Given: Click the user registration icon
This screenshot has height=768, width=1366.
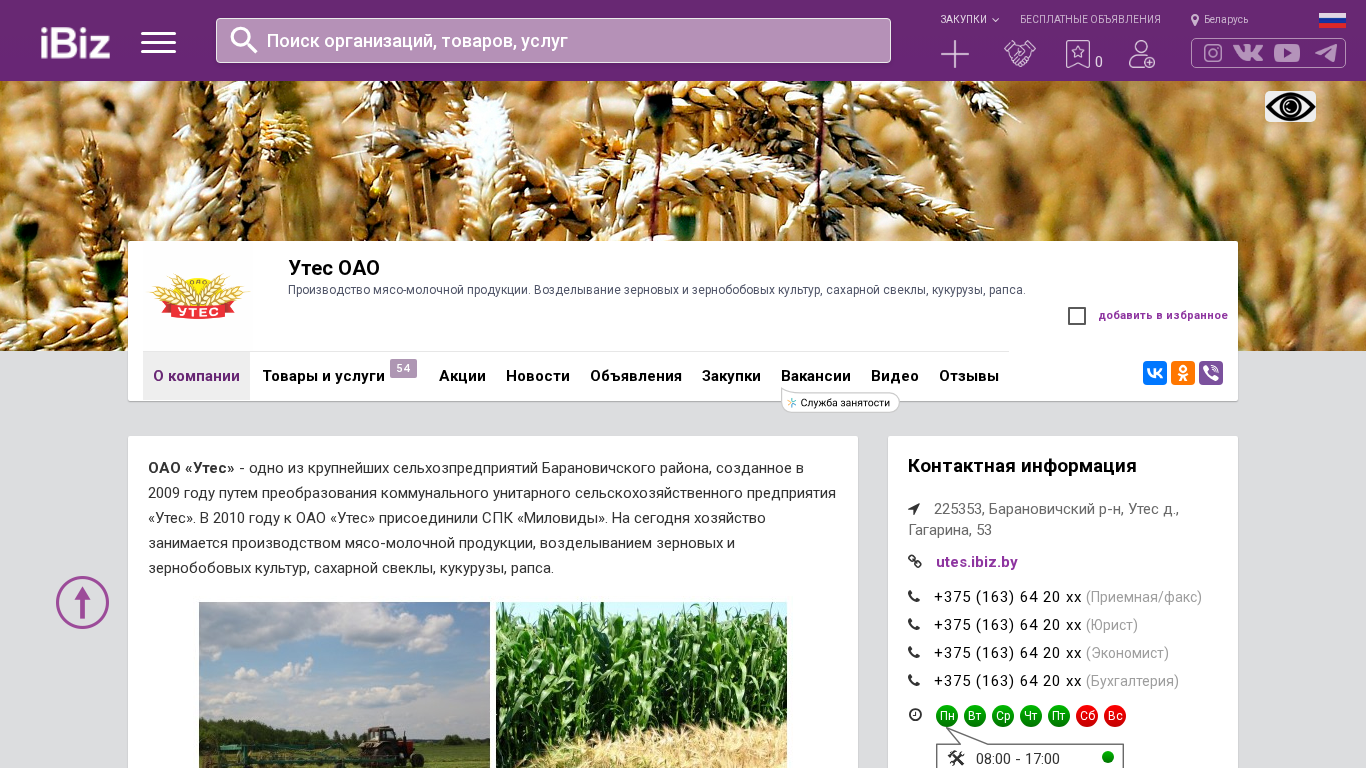Looking at the screenshot, I should click(1142, 54).
